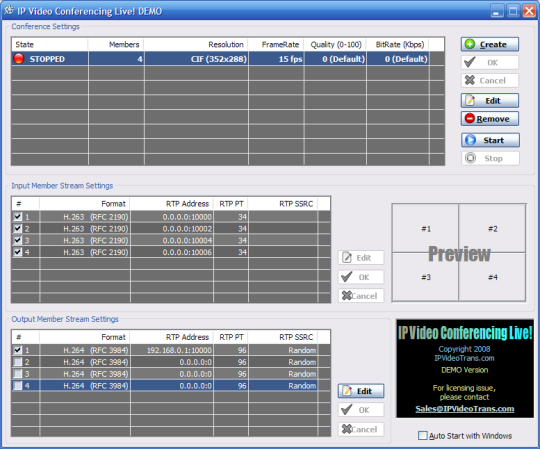Click the BitRate (Kbps) column header

[398, 44]
